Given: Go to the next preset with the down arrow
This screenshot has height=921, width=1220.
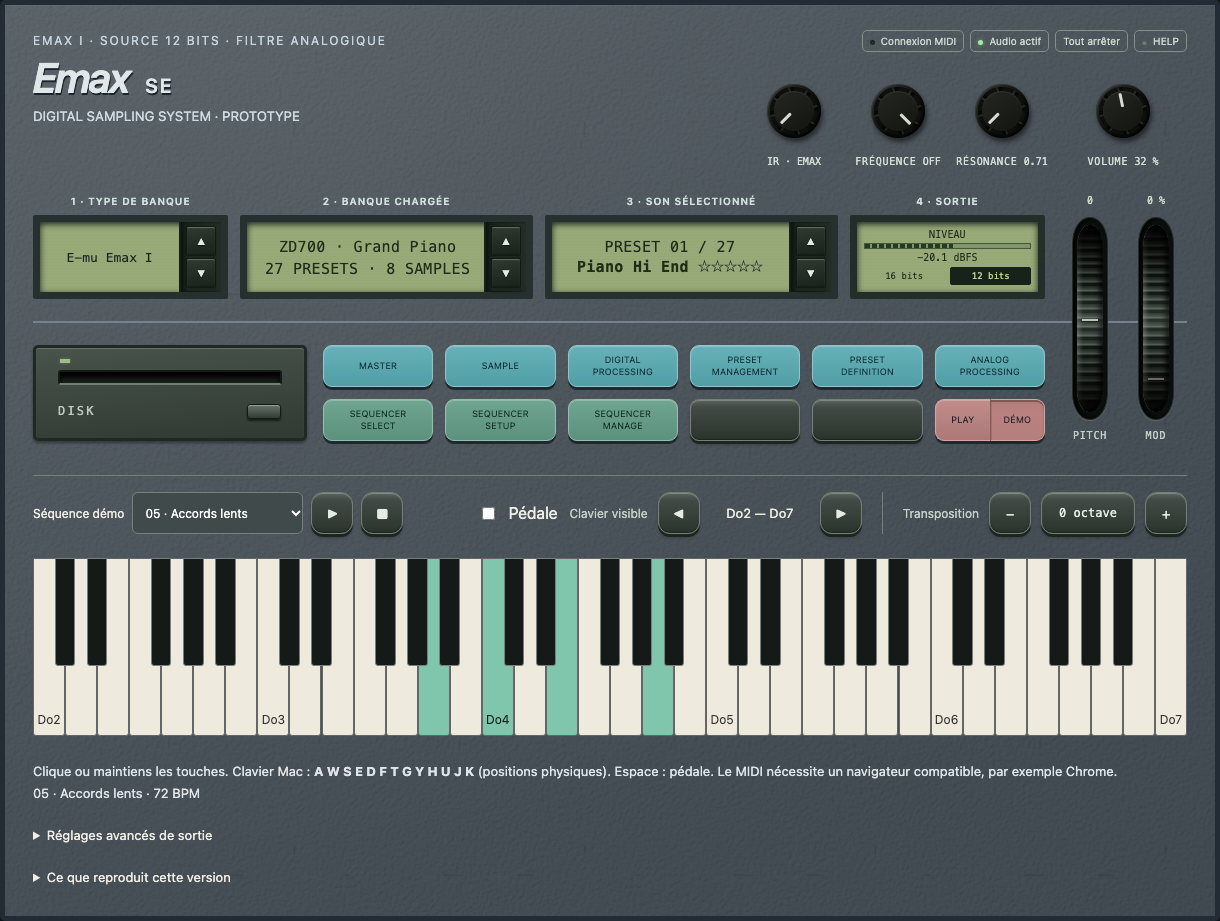Looking at the screenshot, I should [810, 273].
